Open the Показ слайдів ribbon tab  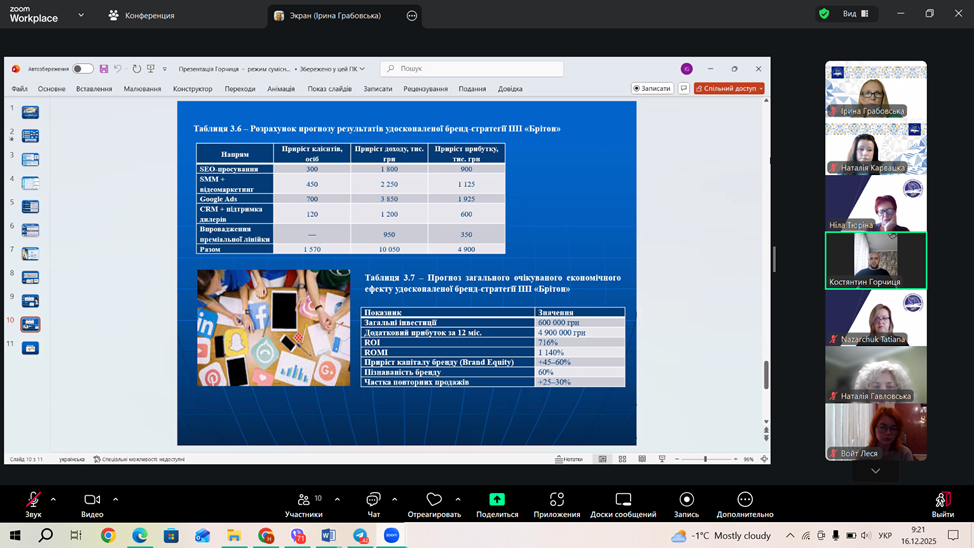[329, 89]
